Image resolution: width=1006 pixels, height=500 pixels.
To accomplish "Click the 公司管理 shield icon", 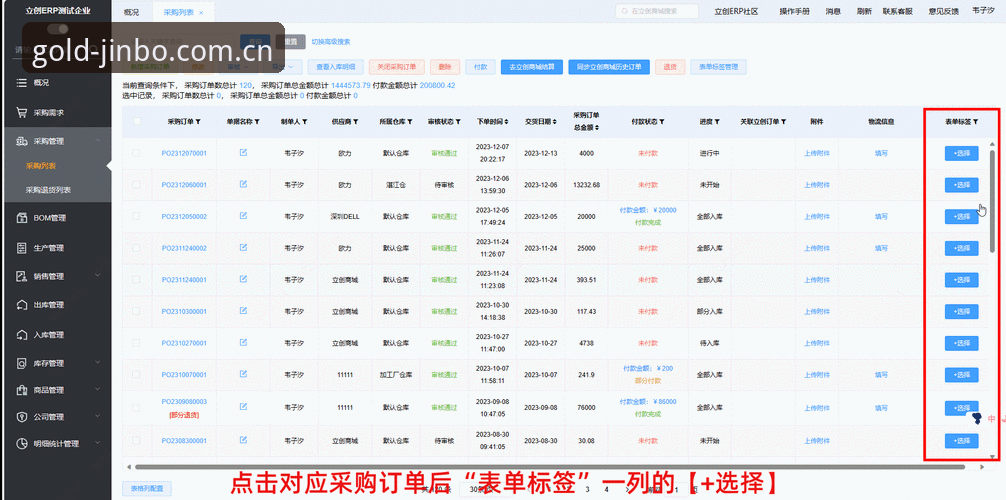I will click(21, 417).
